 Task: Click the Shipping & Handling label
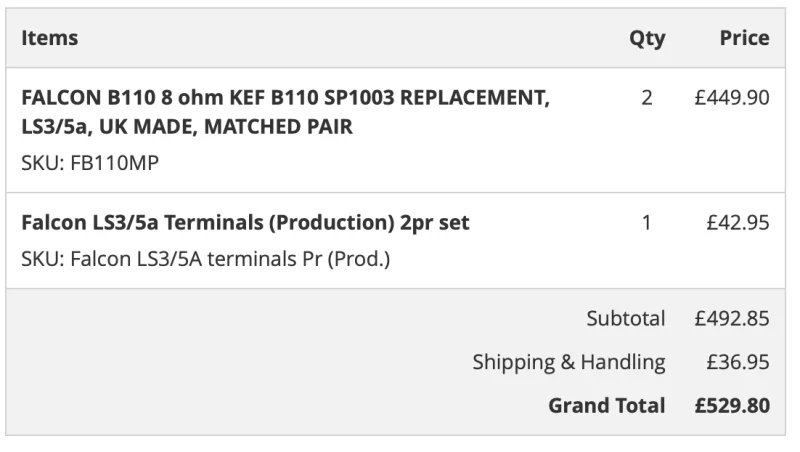click(568, 362)
